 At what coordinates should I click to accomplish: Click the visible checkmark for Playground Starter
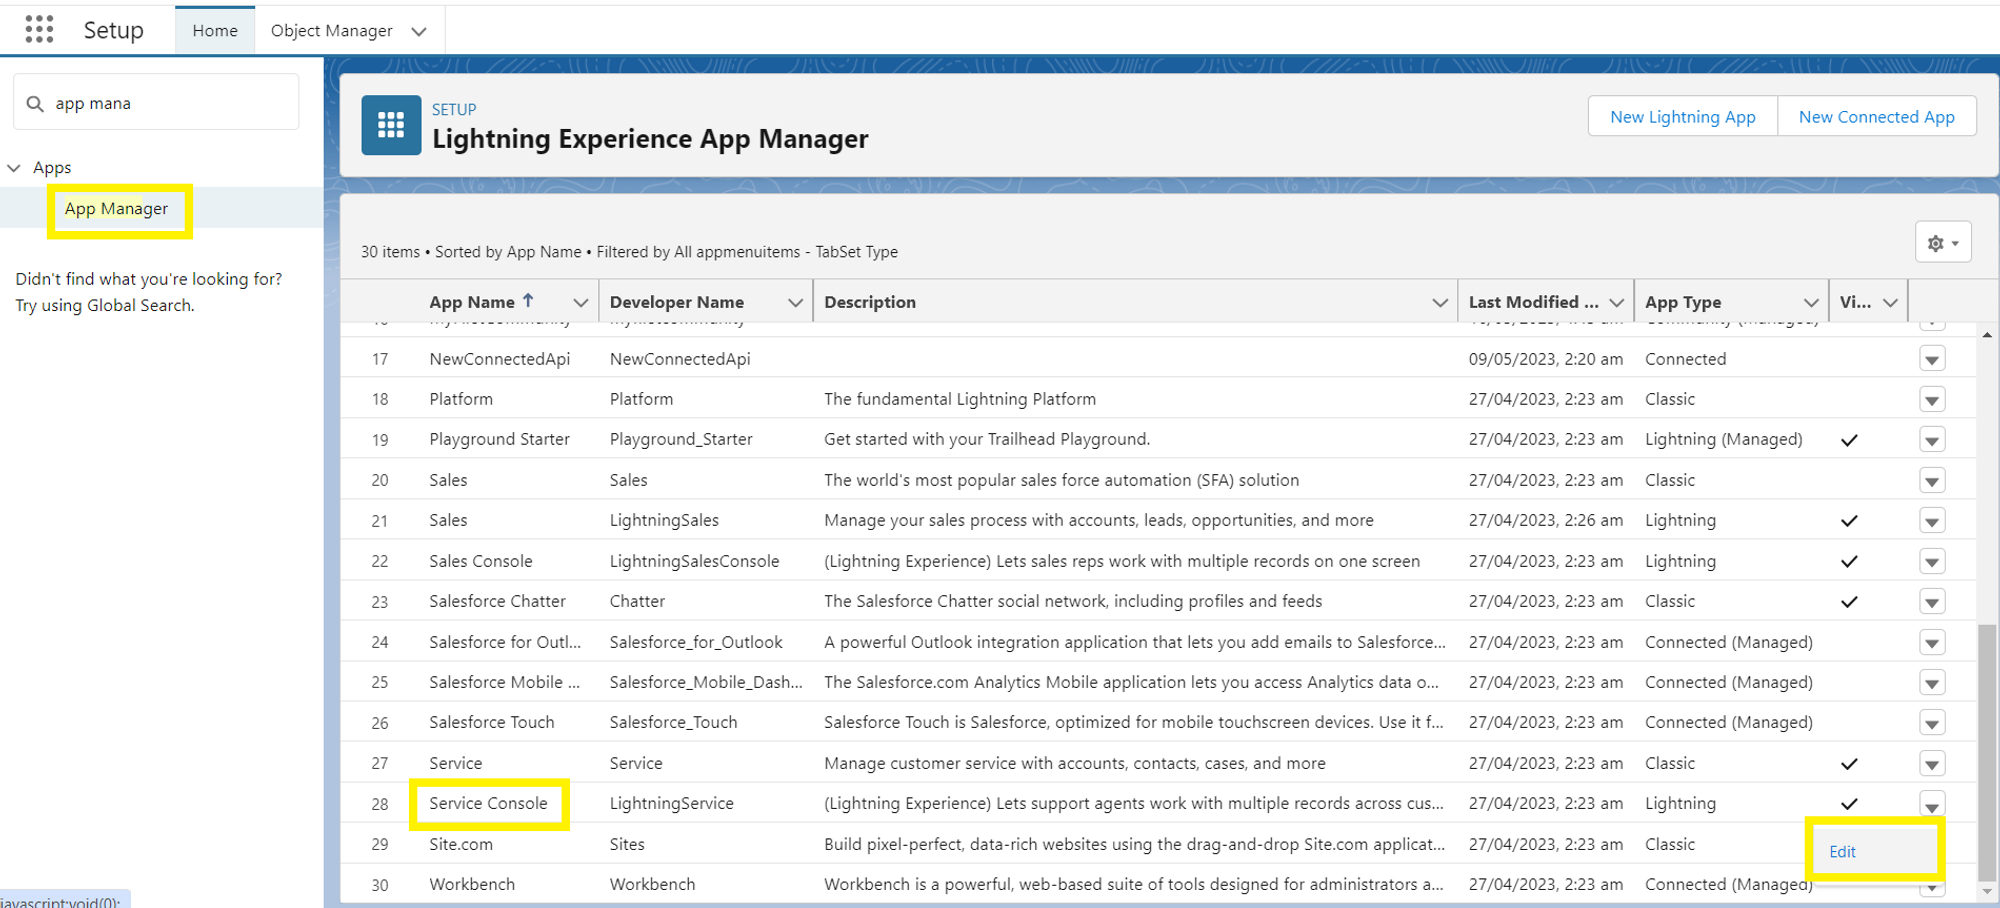(x=1849, y=440)
